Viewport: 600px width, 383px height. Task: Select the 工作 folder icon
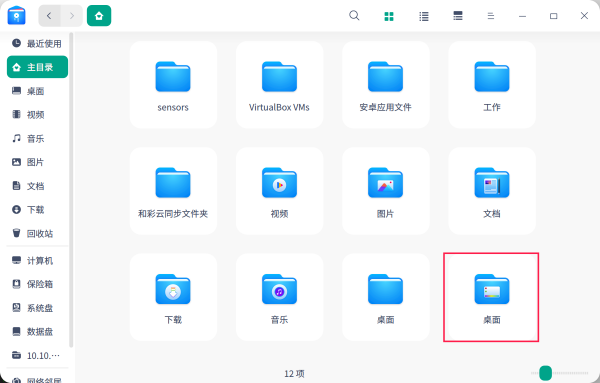pyautogui.click(x=492, y=77)
